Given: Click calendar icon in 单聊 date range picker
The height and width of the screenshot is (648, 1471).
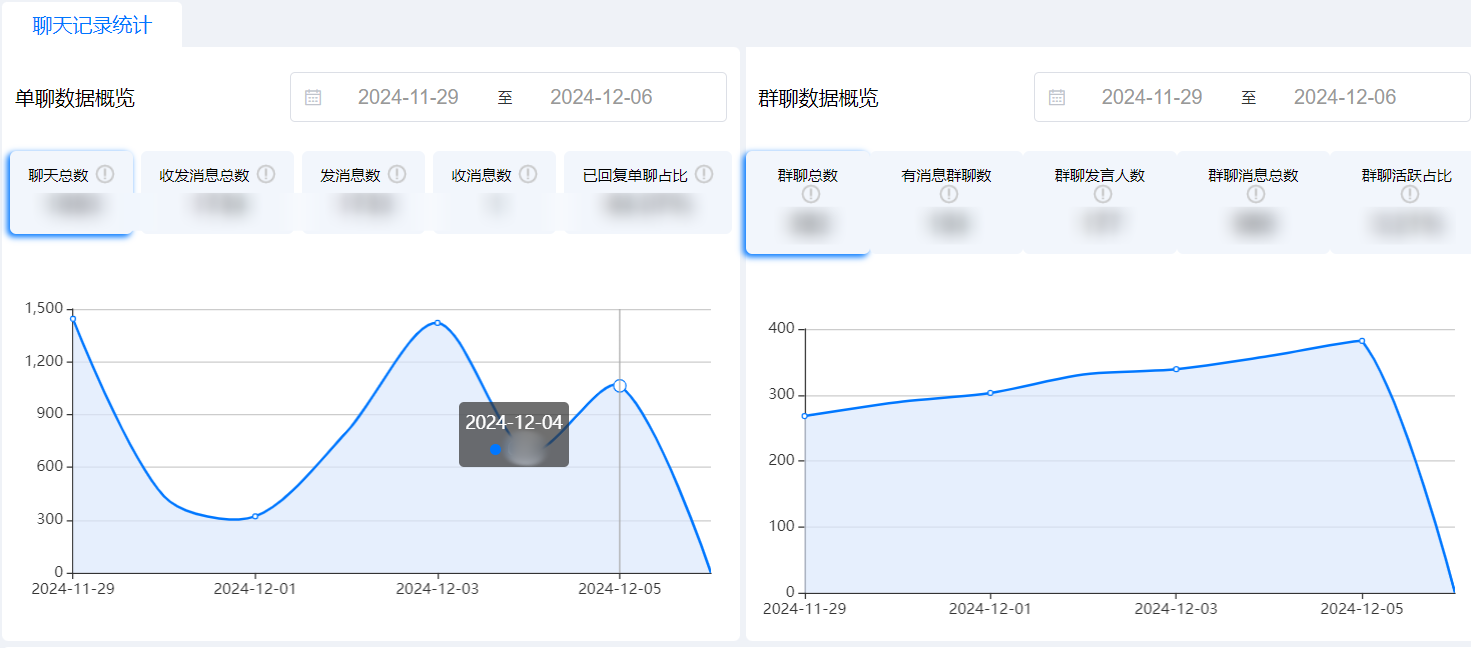Looking at the screenshot, I should coord(313,97).
